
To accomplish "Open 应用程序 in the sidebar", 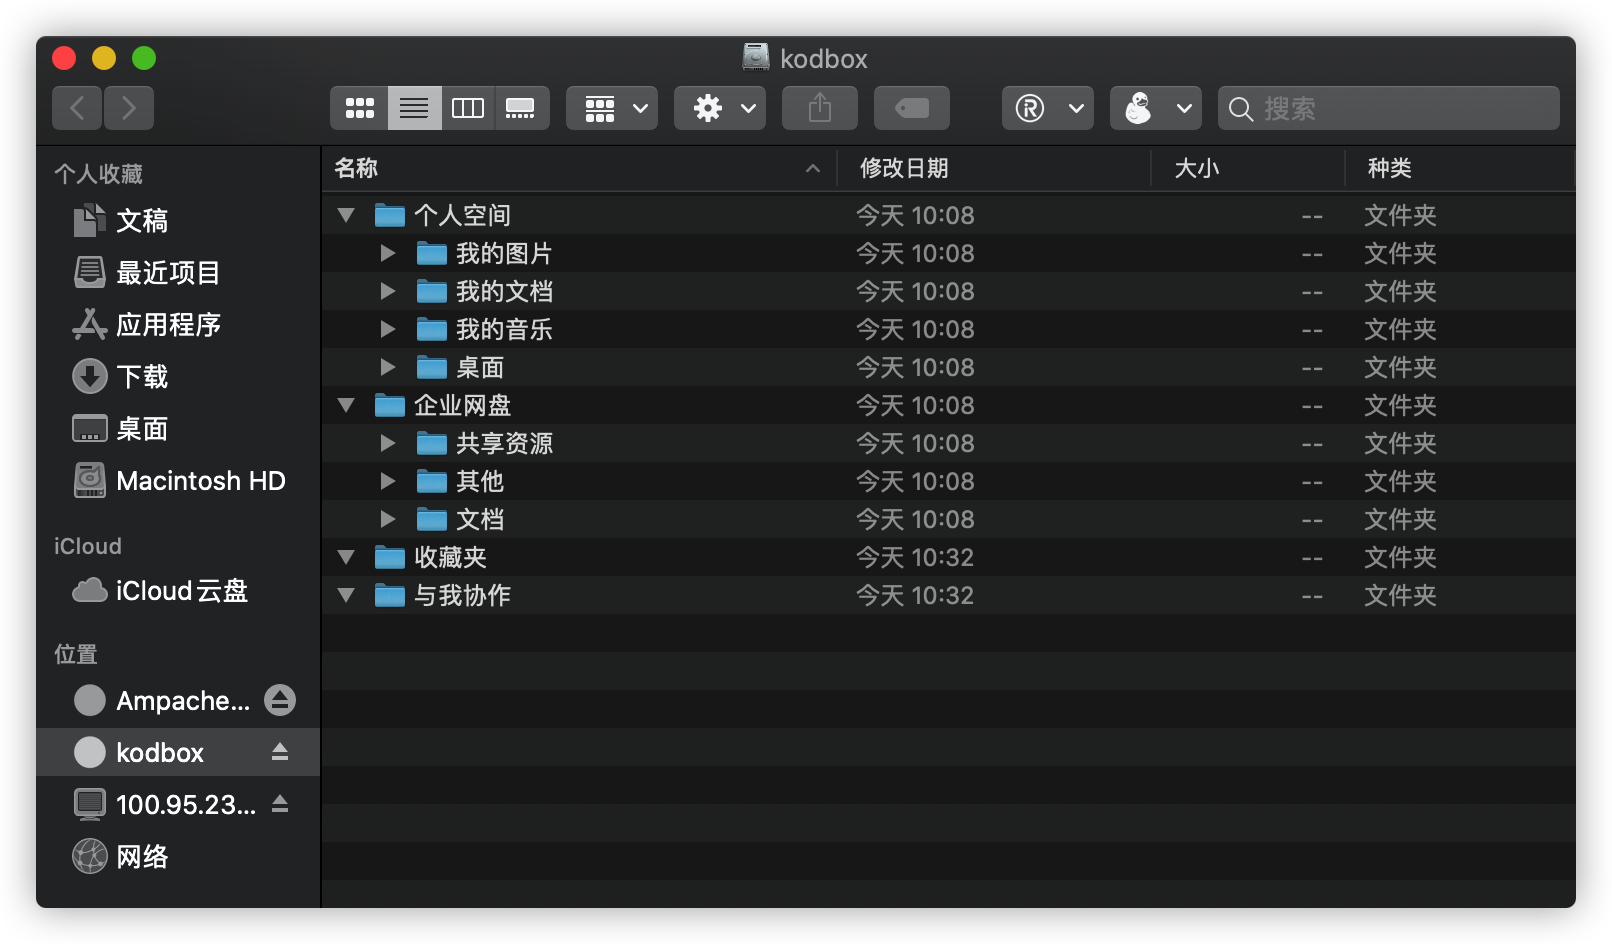I will tap(178, 324).
